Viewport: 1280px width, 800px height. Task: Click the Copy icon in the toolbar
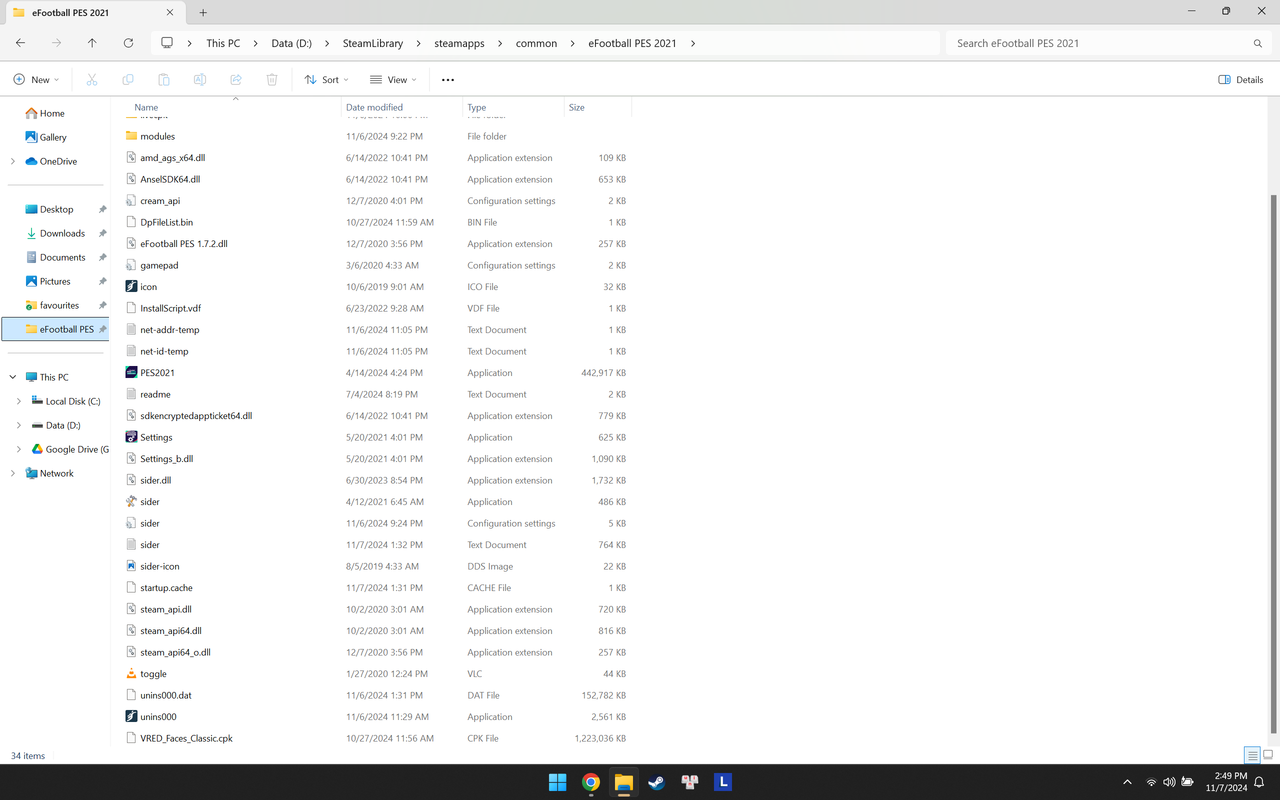pos(128,79)
